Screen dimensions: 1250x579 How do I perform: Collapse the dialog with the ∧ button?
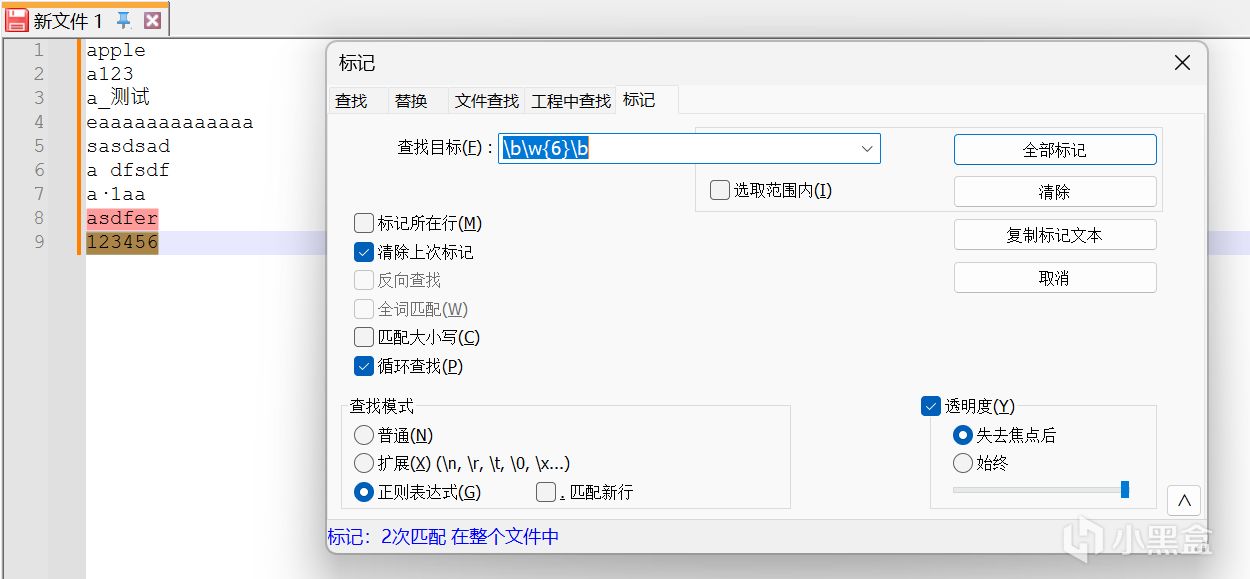click(x=1183, y=500)
